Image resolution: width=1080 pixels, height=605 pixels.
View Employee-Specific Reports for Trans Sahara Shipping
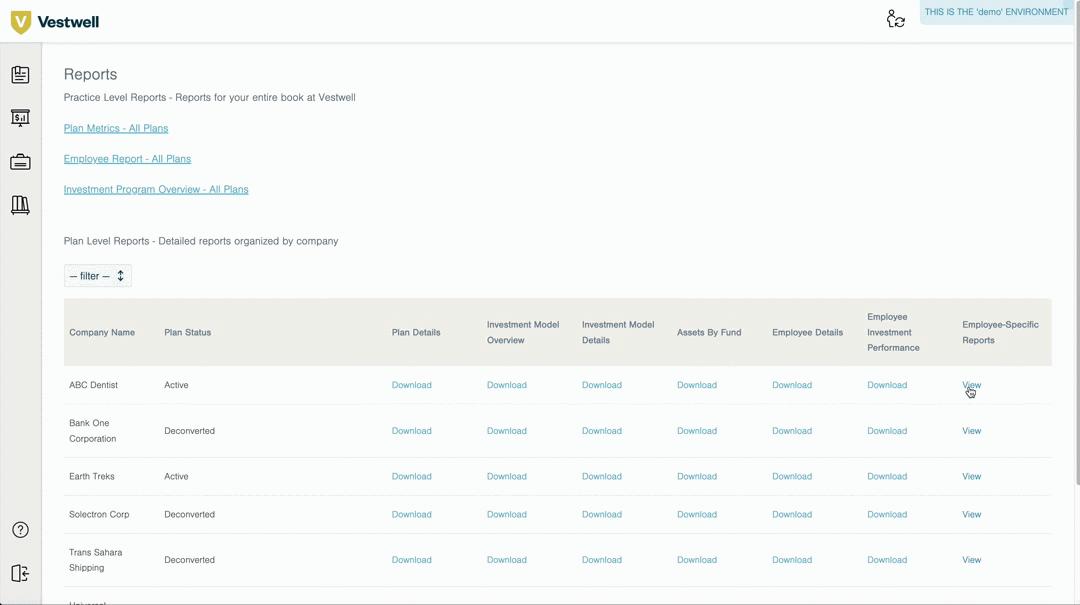[x=972, y=560]
